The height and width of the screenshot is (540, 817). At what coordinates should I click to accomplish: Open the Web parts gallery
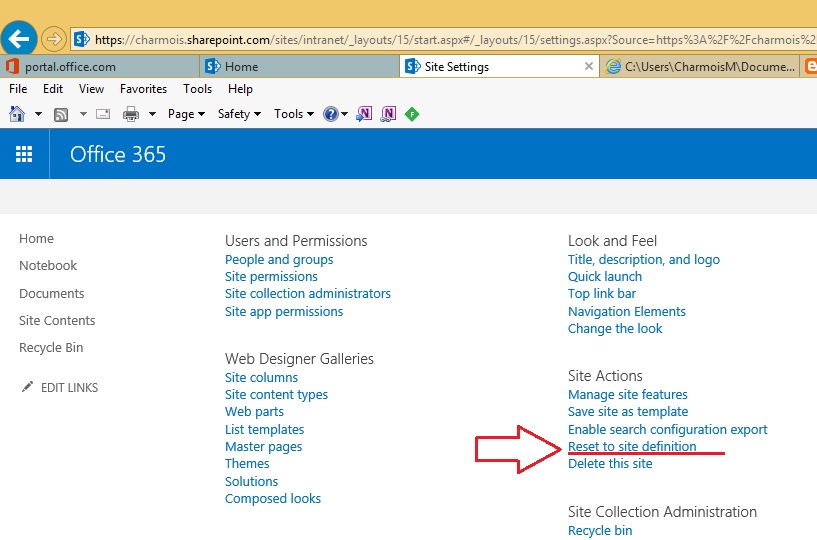click(x=254, y=412)
